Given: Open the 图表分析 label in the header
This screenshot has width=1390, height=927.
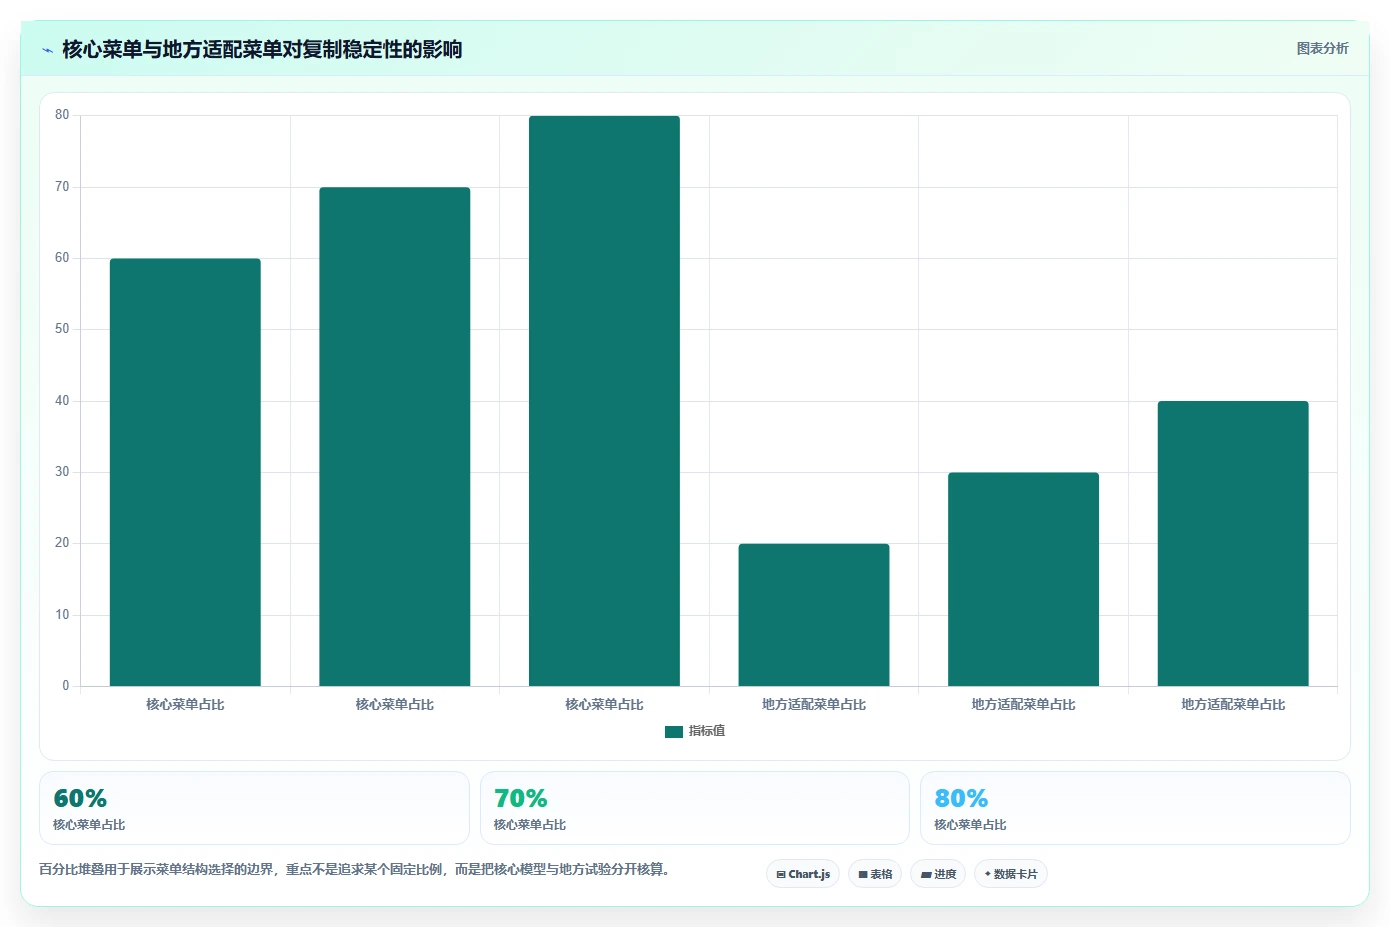Looking at the screenshot, I should point(1322,48).
